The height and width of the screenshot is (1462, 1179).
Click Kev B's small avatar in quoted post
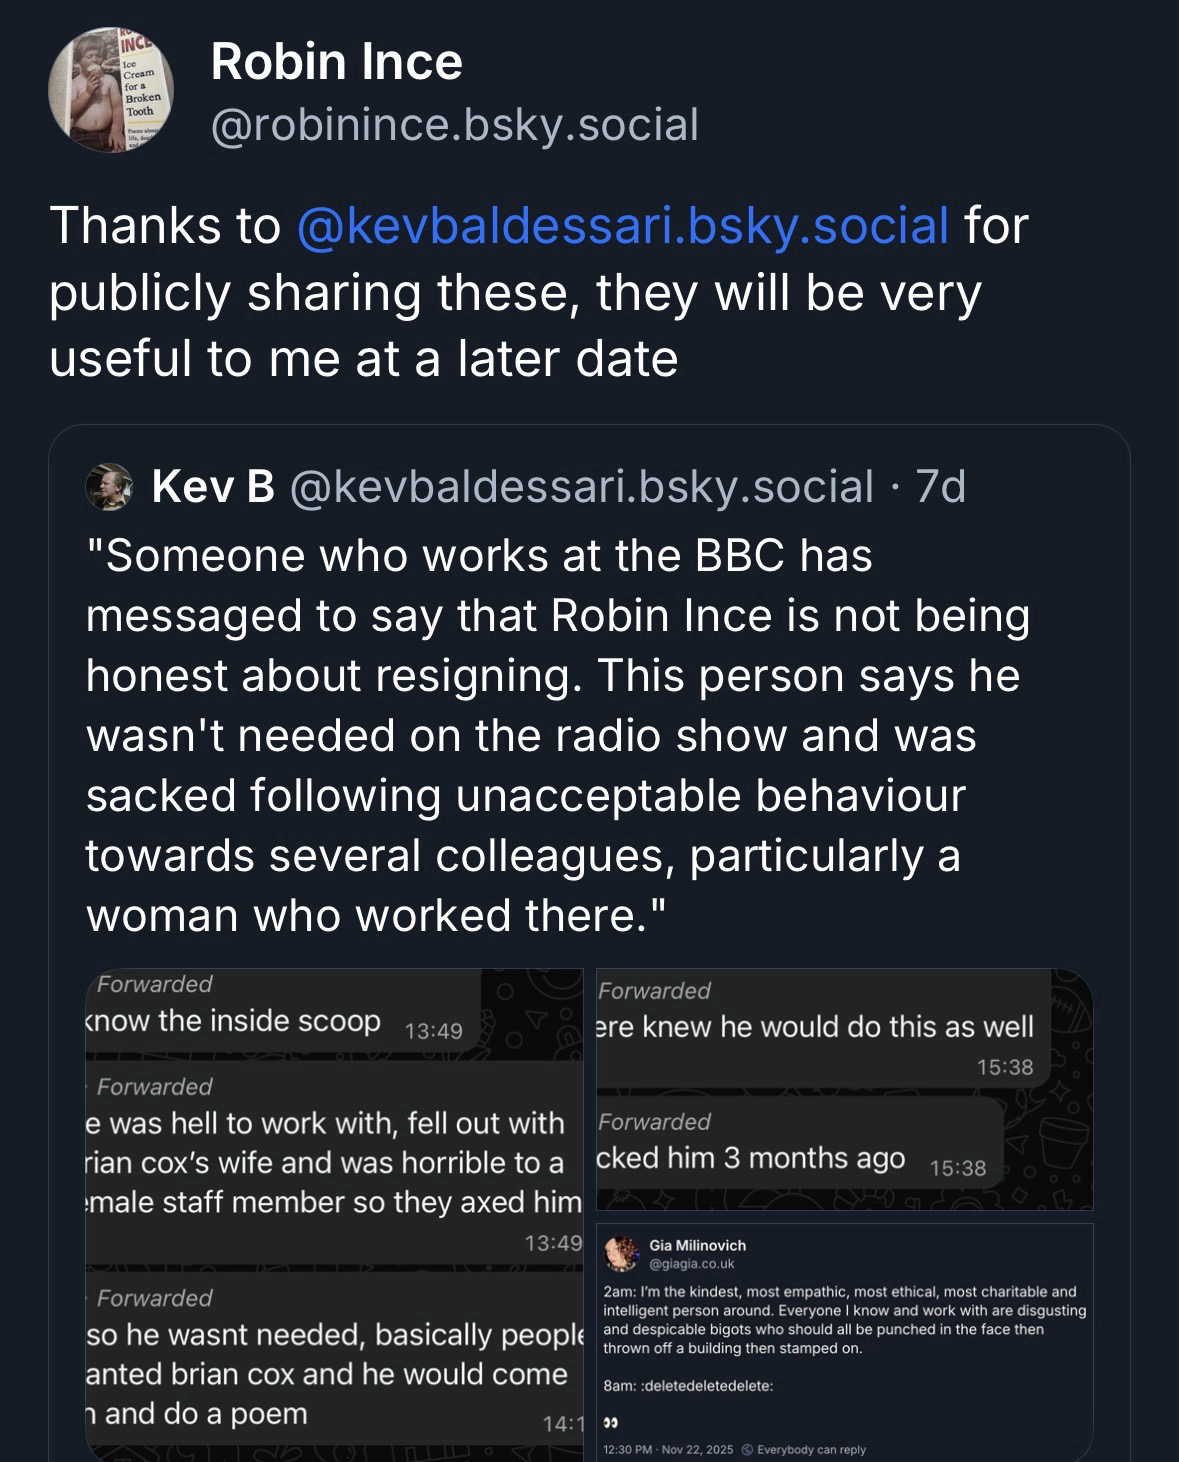pyautogui.click(x=112, y=487)
